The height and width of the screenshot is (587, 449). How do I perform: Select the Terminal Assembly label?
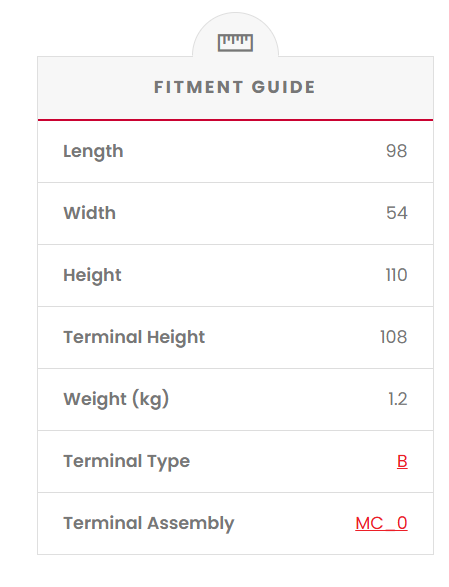pos(149,523)
